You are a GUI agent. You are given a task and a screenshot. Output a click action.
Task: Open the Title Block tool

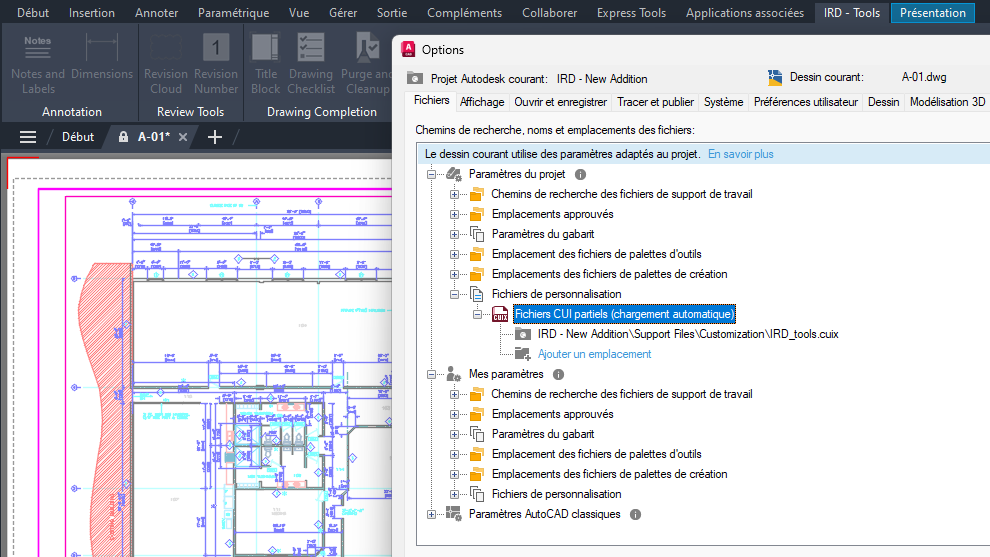click(x=265, y=63)
